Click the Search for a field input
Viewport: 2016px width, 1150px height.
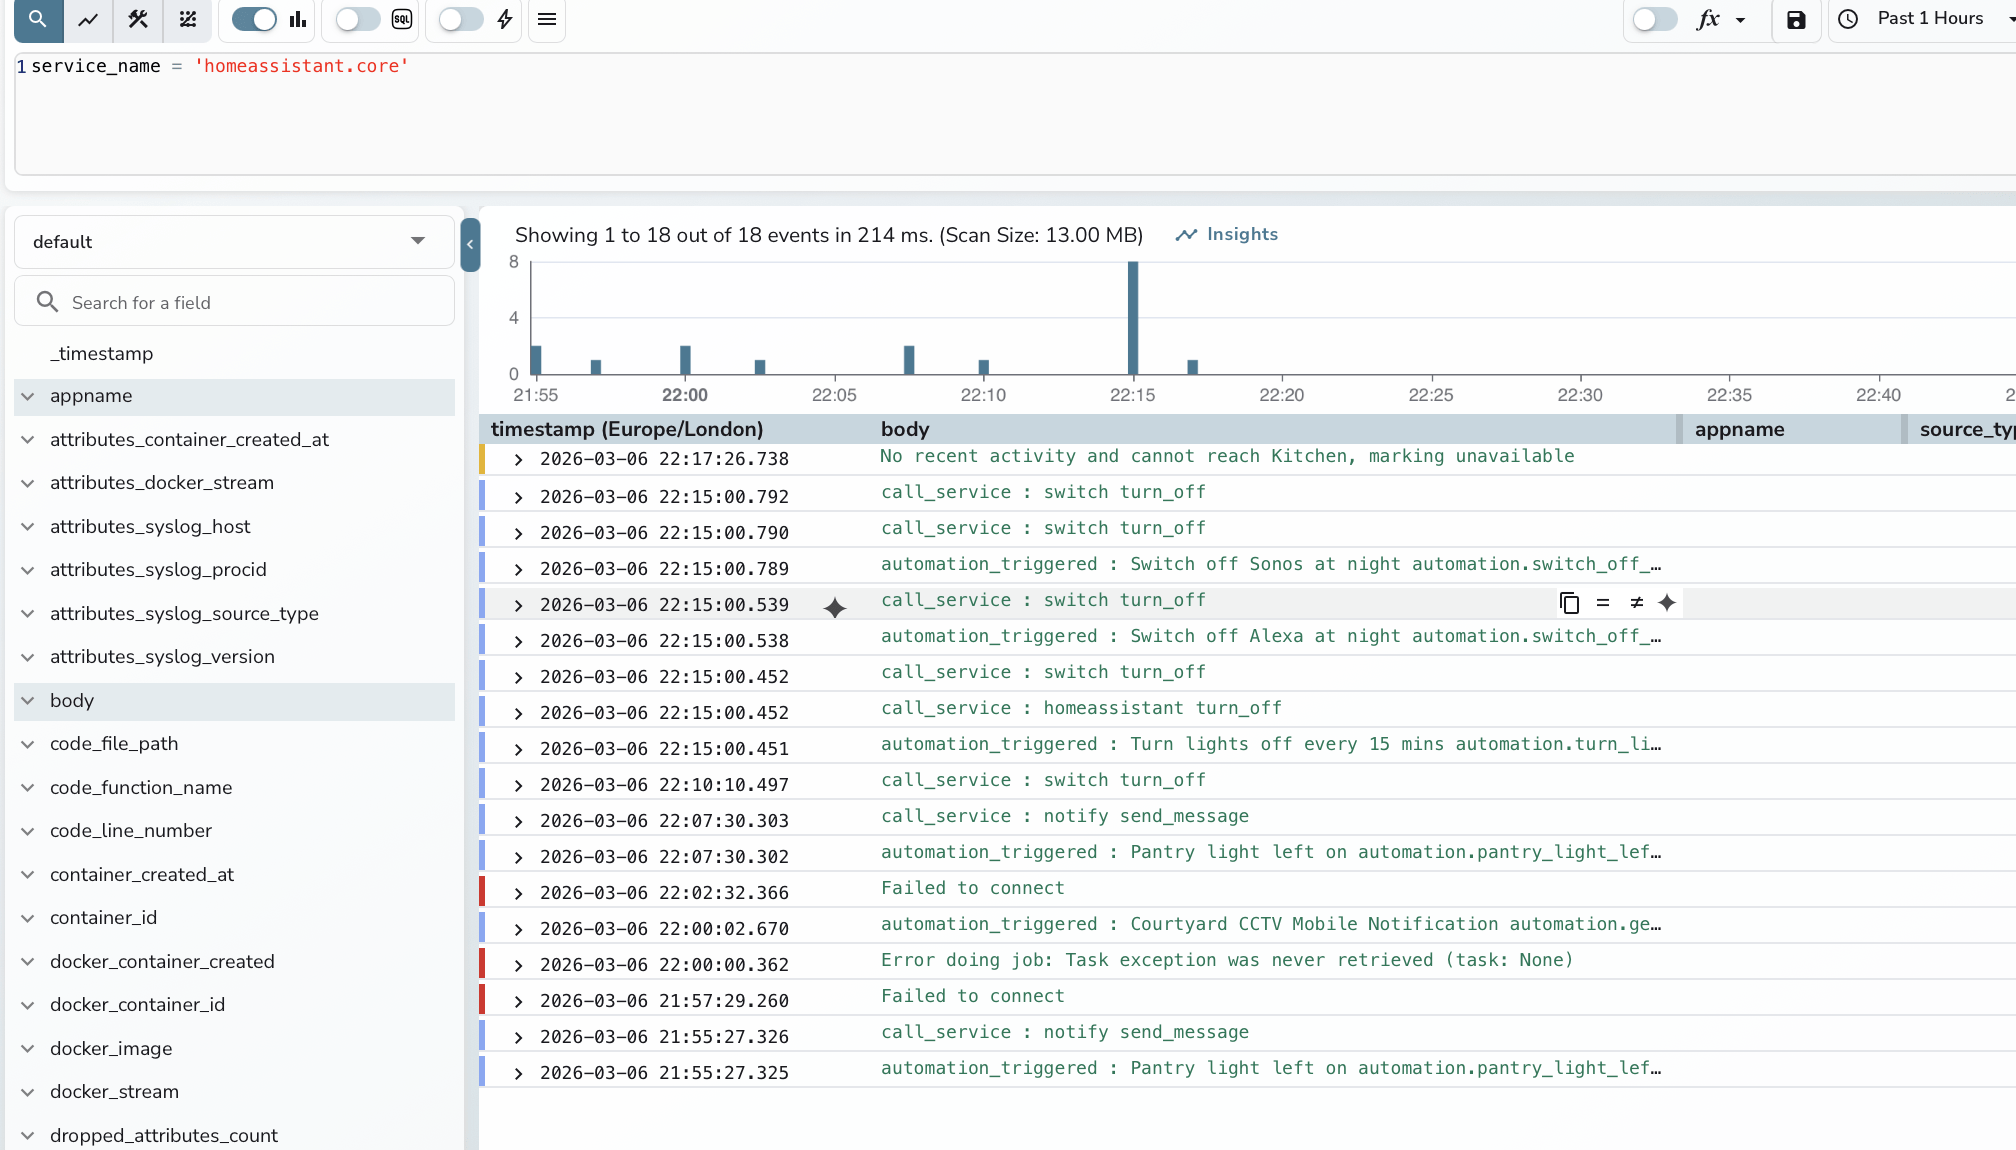coord(234,302)
